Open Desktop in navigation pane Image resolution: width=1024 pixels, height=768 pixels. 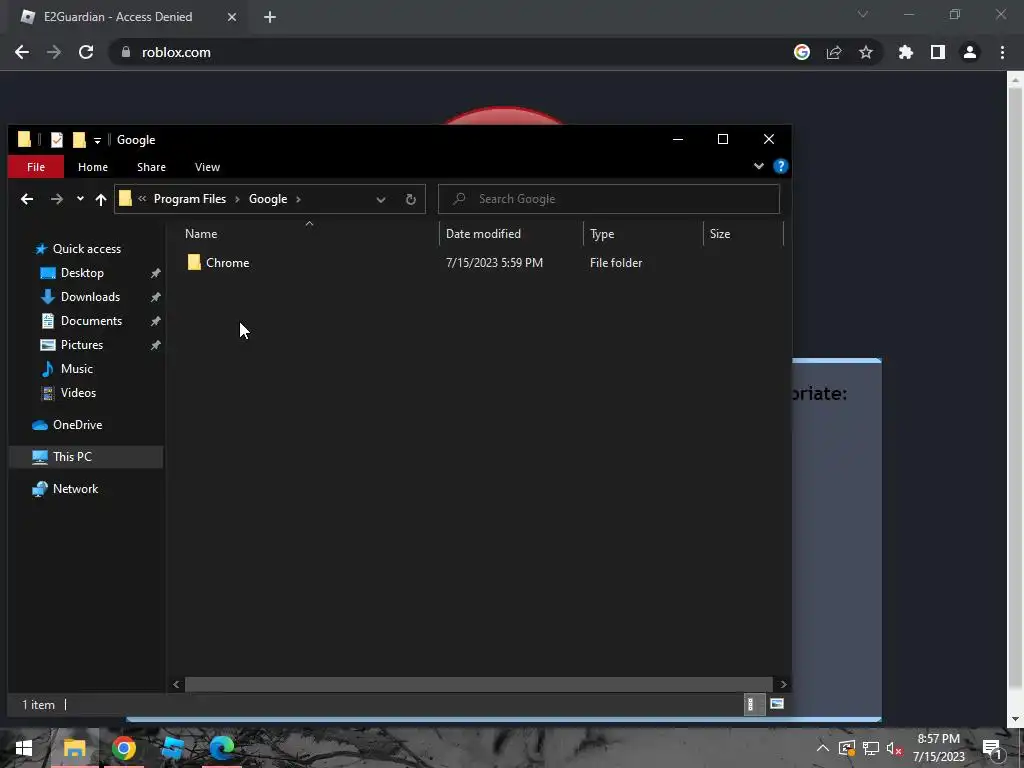82,273
